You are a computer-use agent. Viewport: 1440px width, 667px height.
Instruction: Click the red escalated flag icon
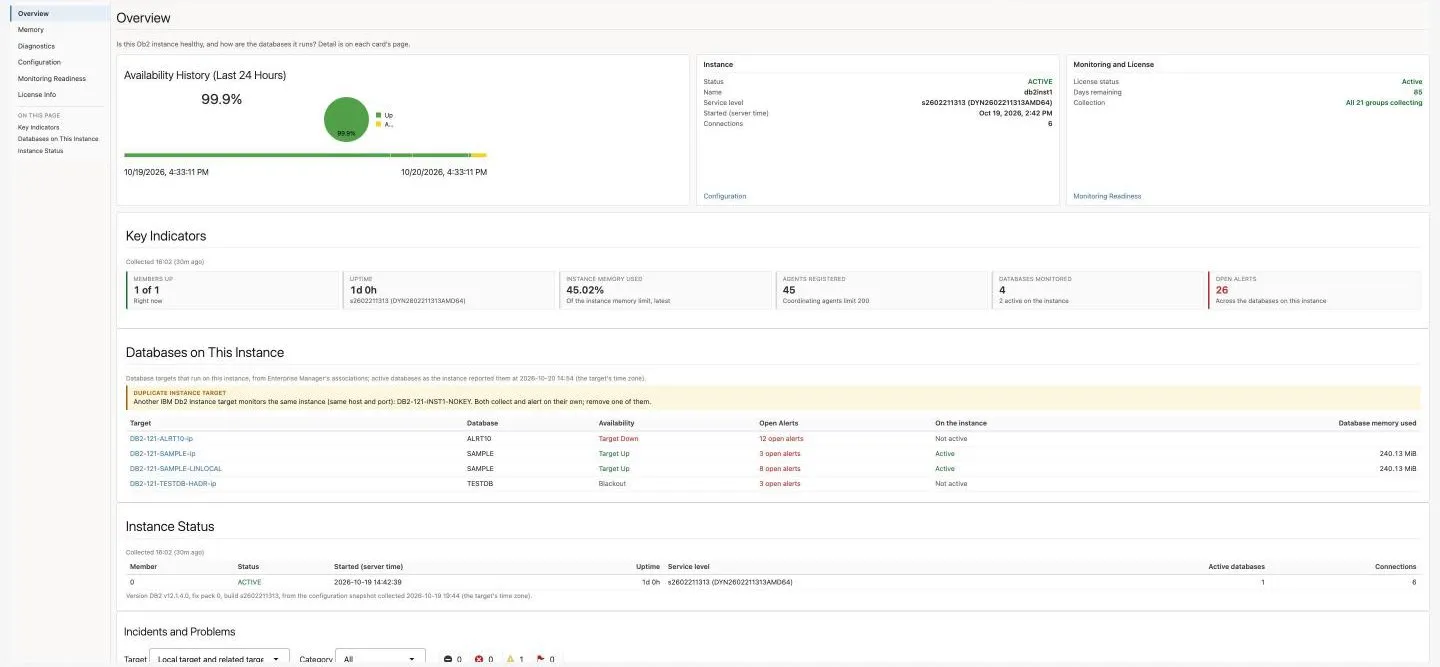(x=541, y=659)
